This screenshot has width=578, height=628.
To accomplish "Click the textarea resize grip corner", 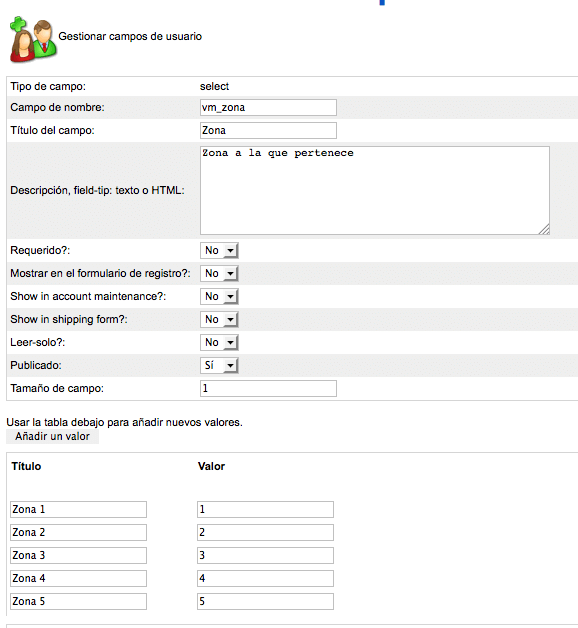I will point(544,229).
